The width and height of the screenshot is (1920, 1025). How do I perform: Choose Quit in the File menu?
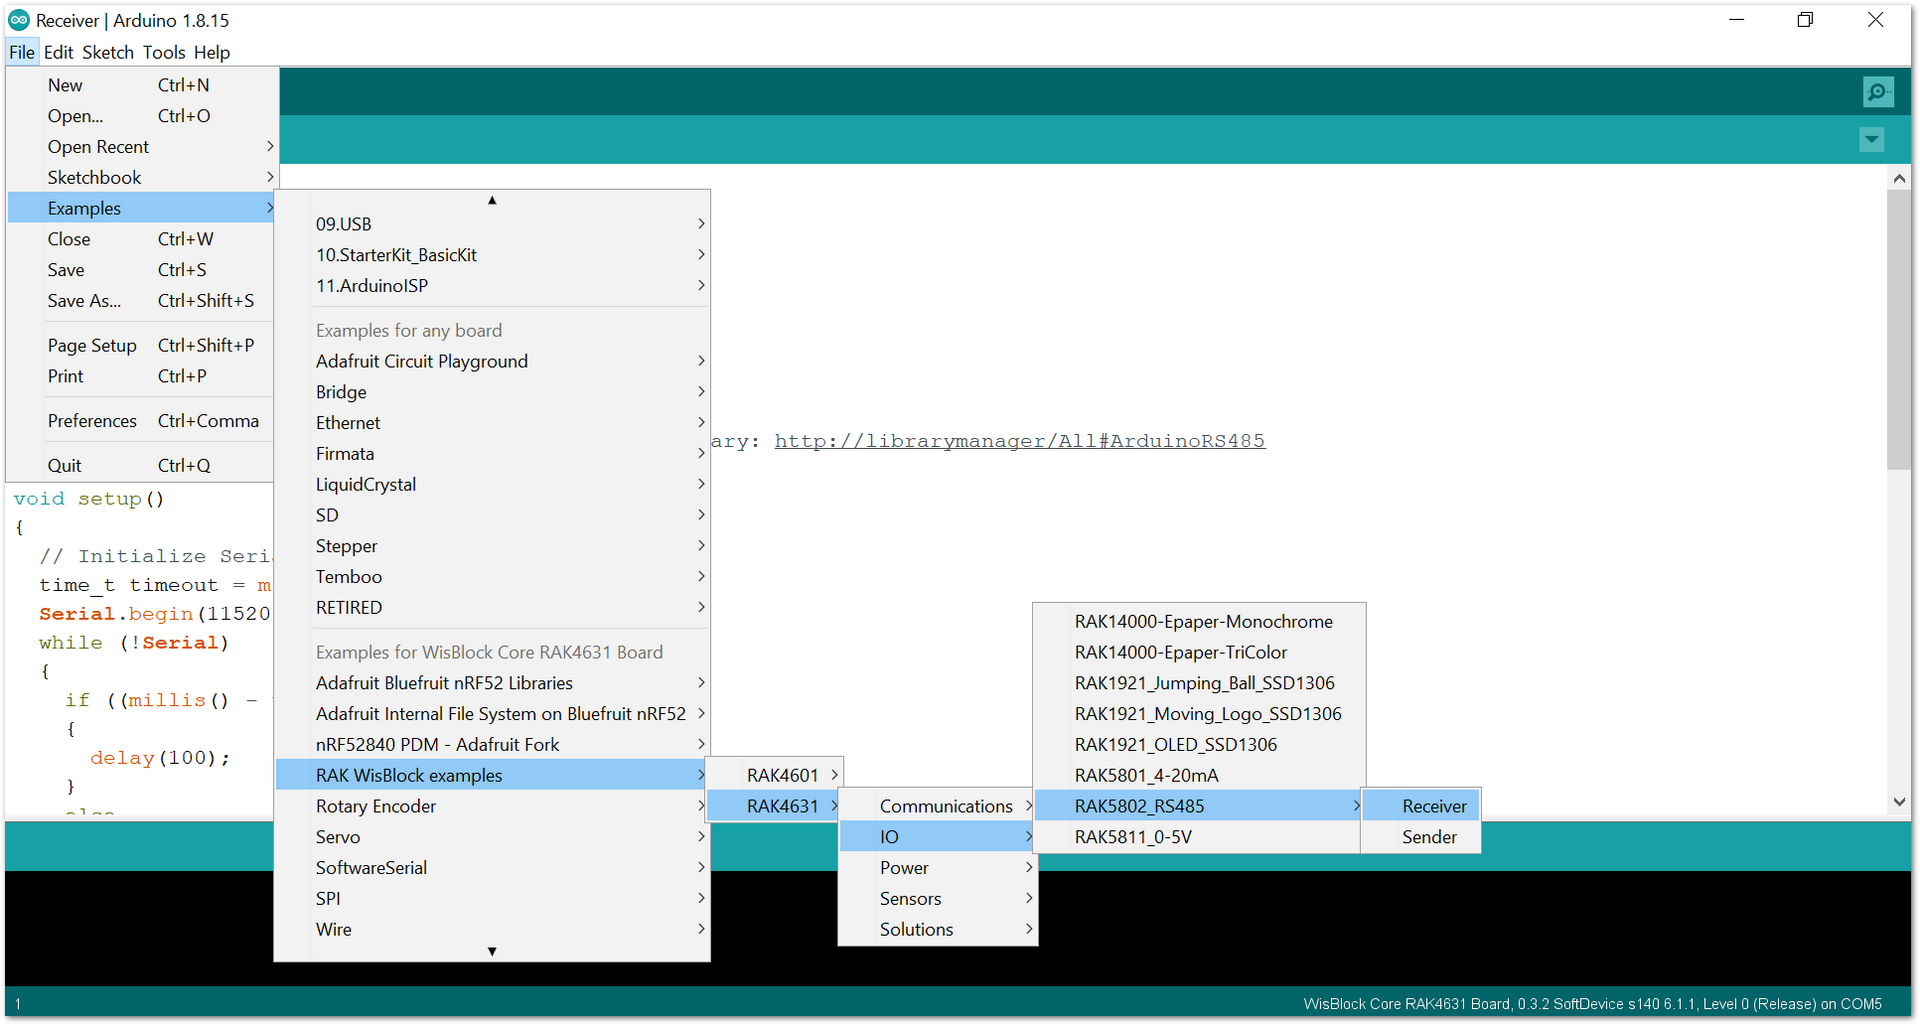(141, 465)
